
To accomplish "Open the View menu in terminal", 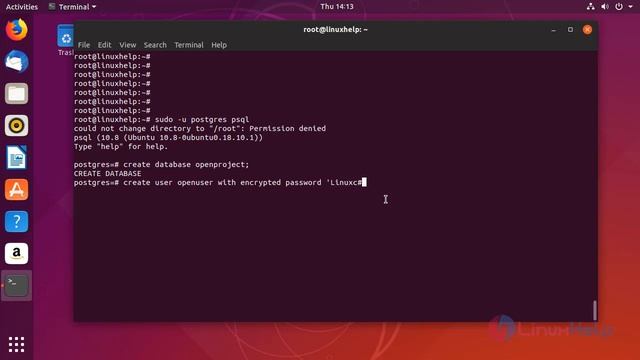I will (x=127, y=45).
